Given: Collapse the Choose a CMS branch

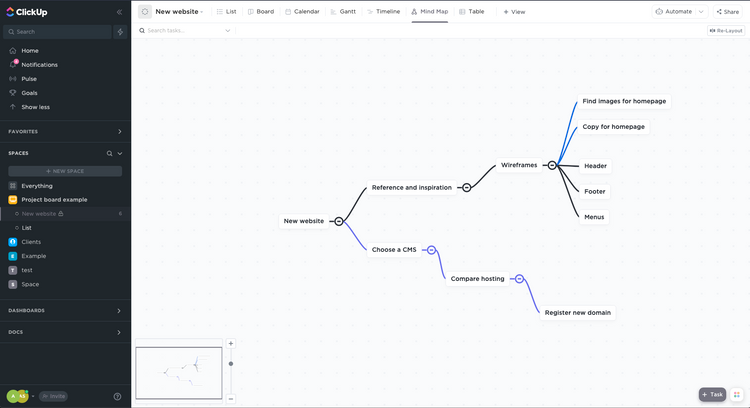Looking at the screenshot, I should 431,250.
